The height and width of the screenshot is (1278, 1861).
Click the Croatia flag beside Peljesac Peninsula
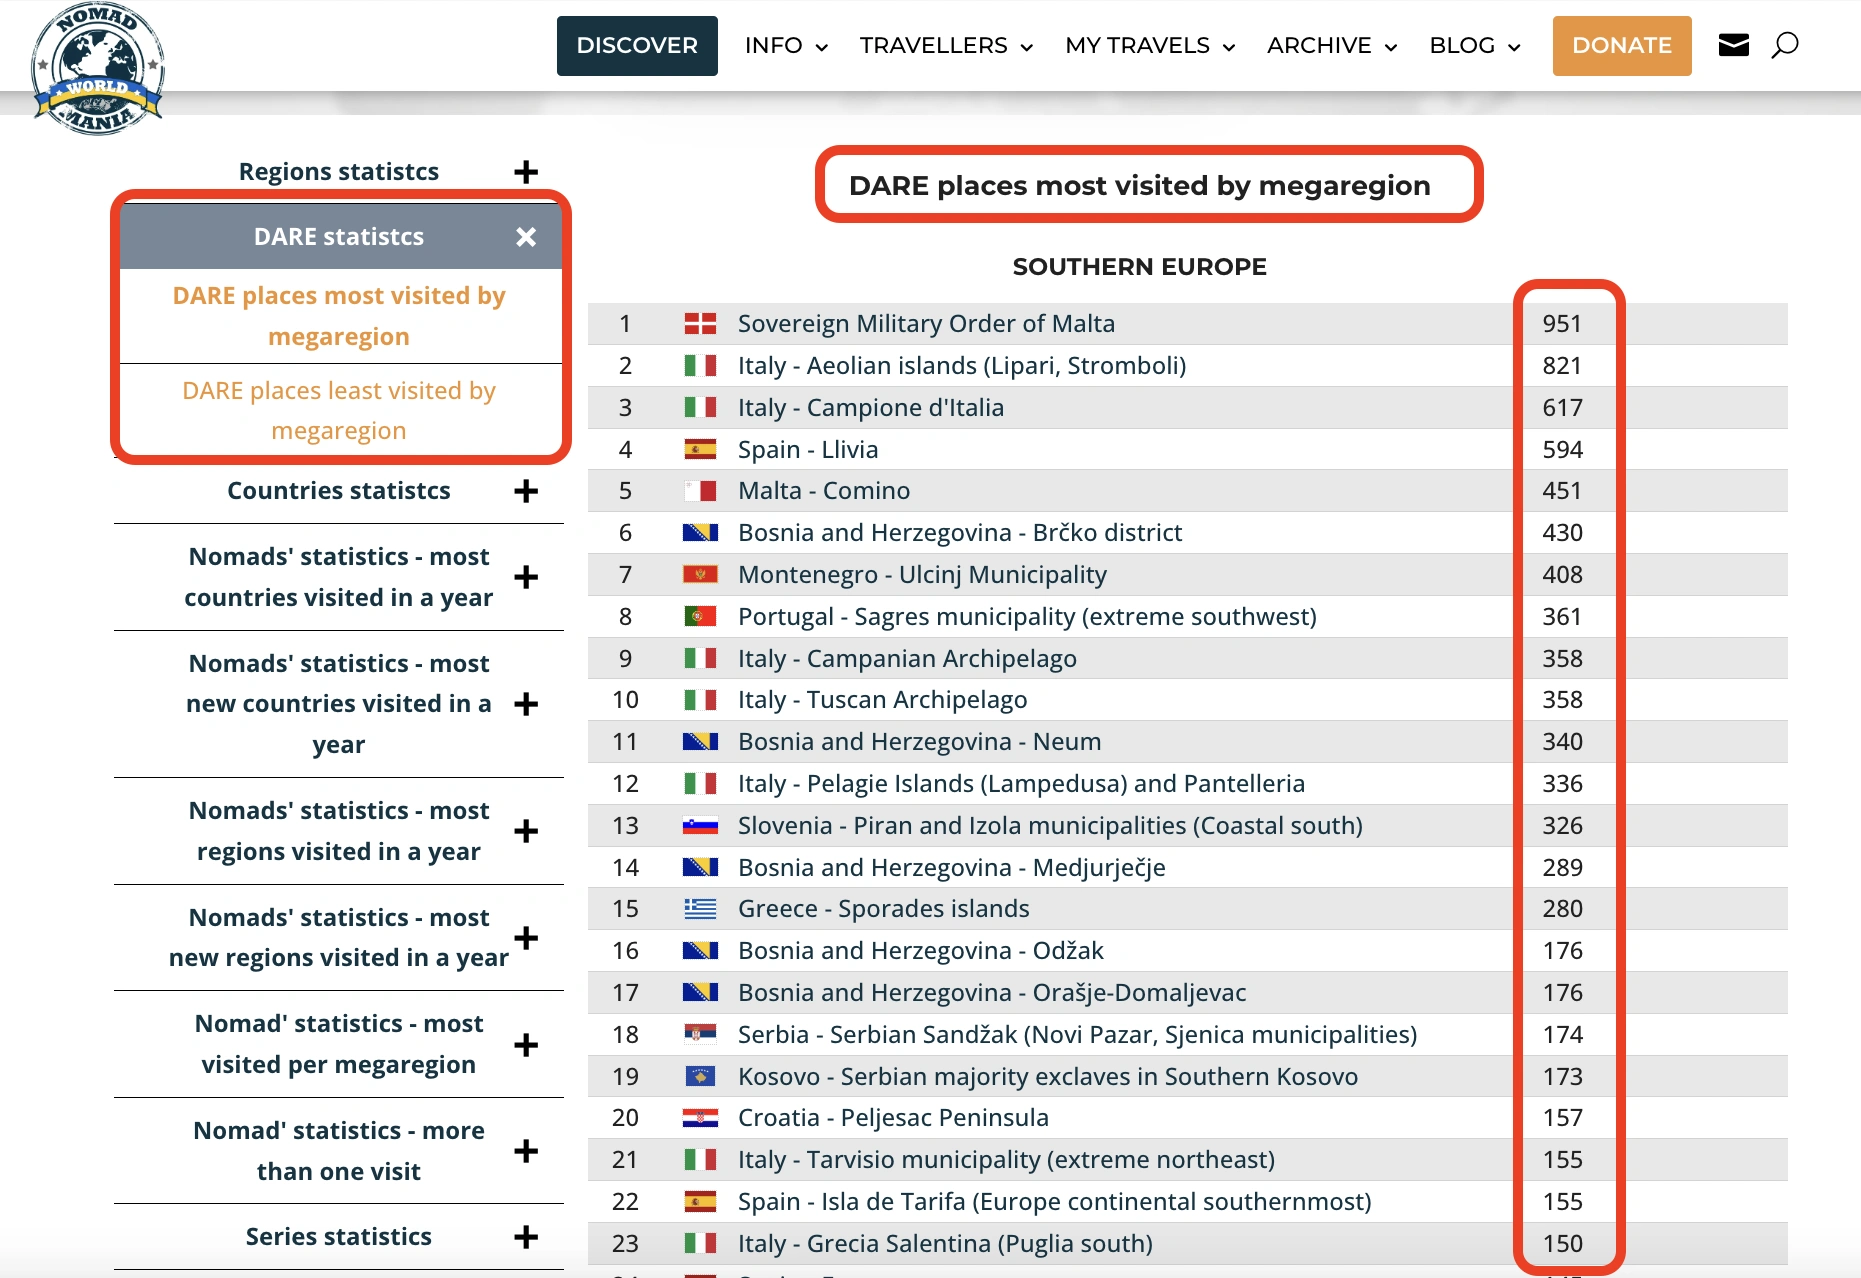tap(700, 1118)
